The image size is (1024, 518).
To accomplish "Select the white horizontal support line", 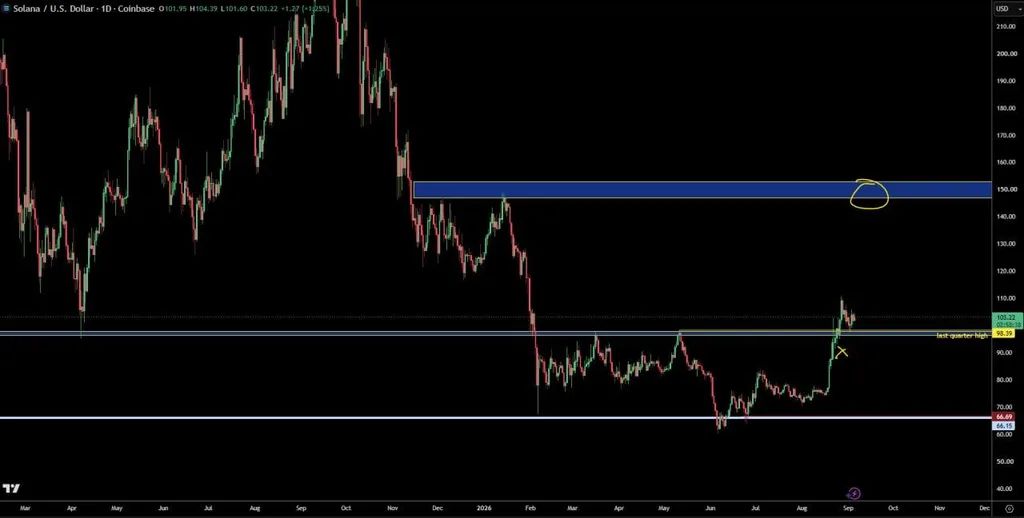I will point(496,417).
